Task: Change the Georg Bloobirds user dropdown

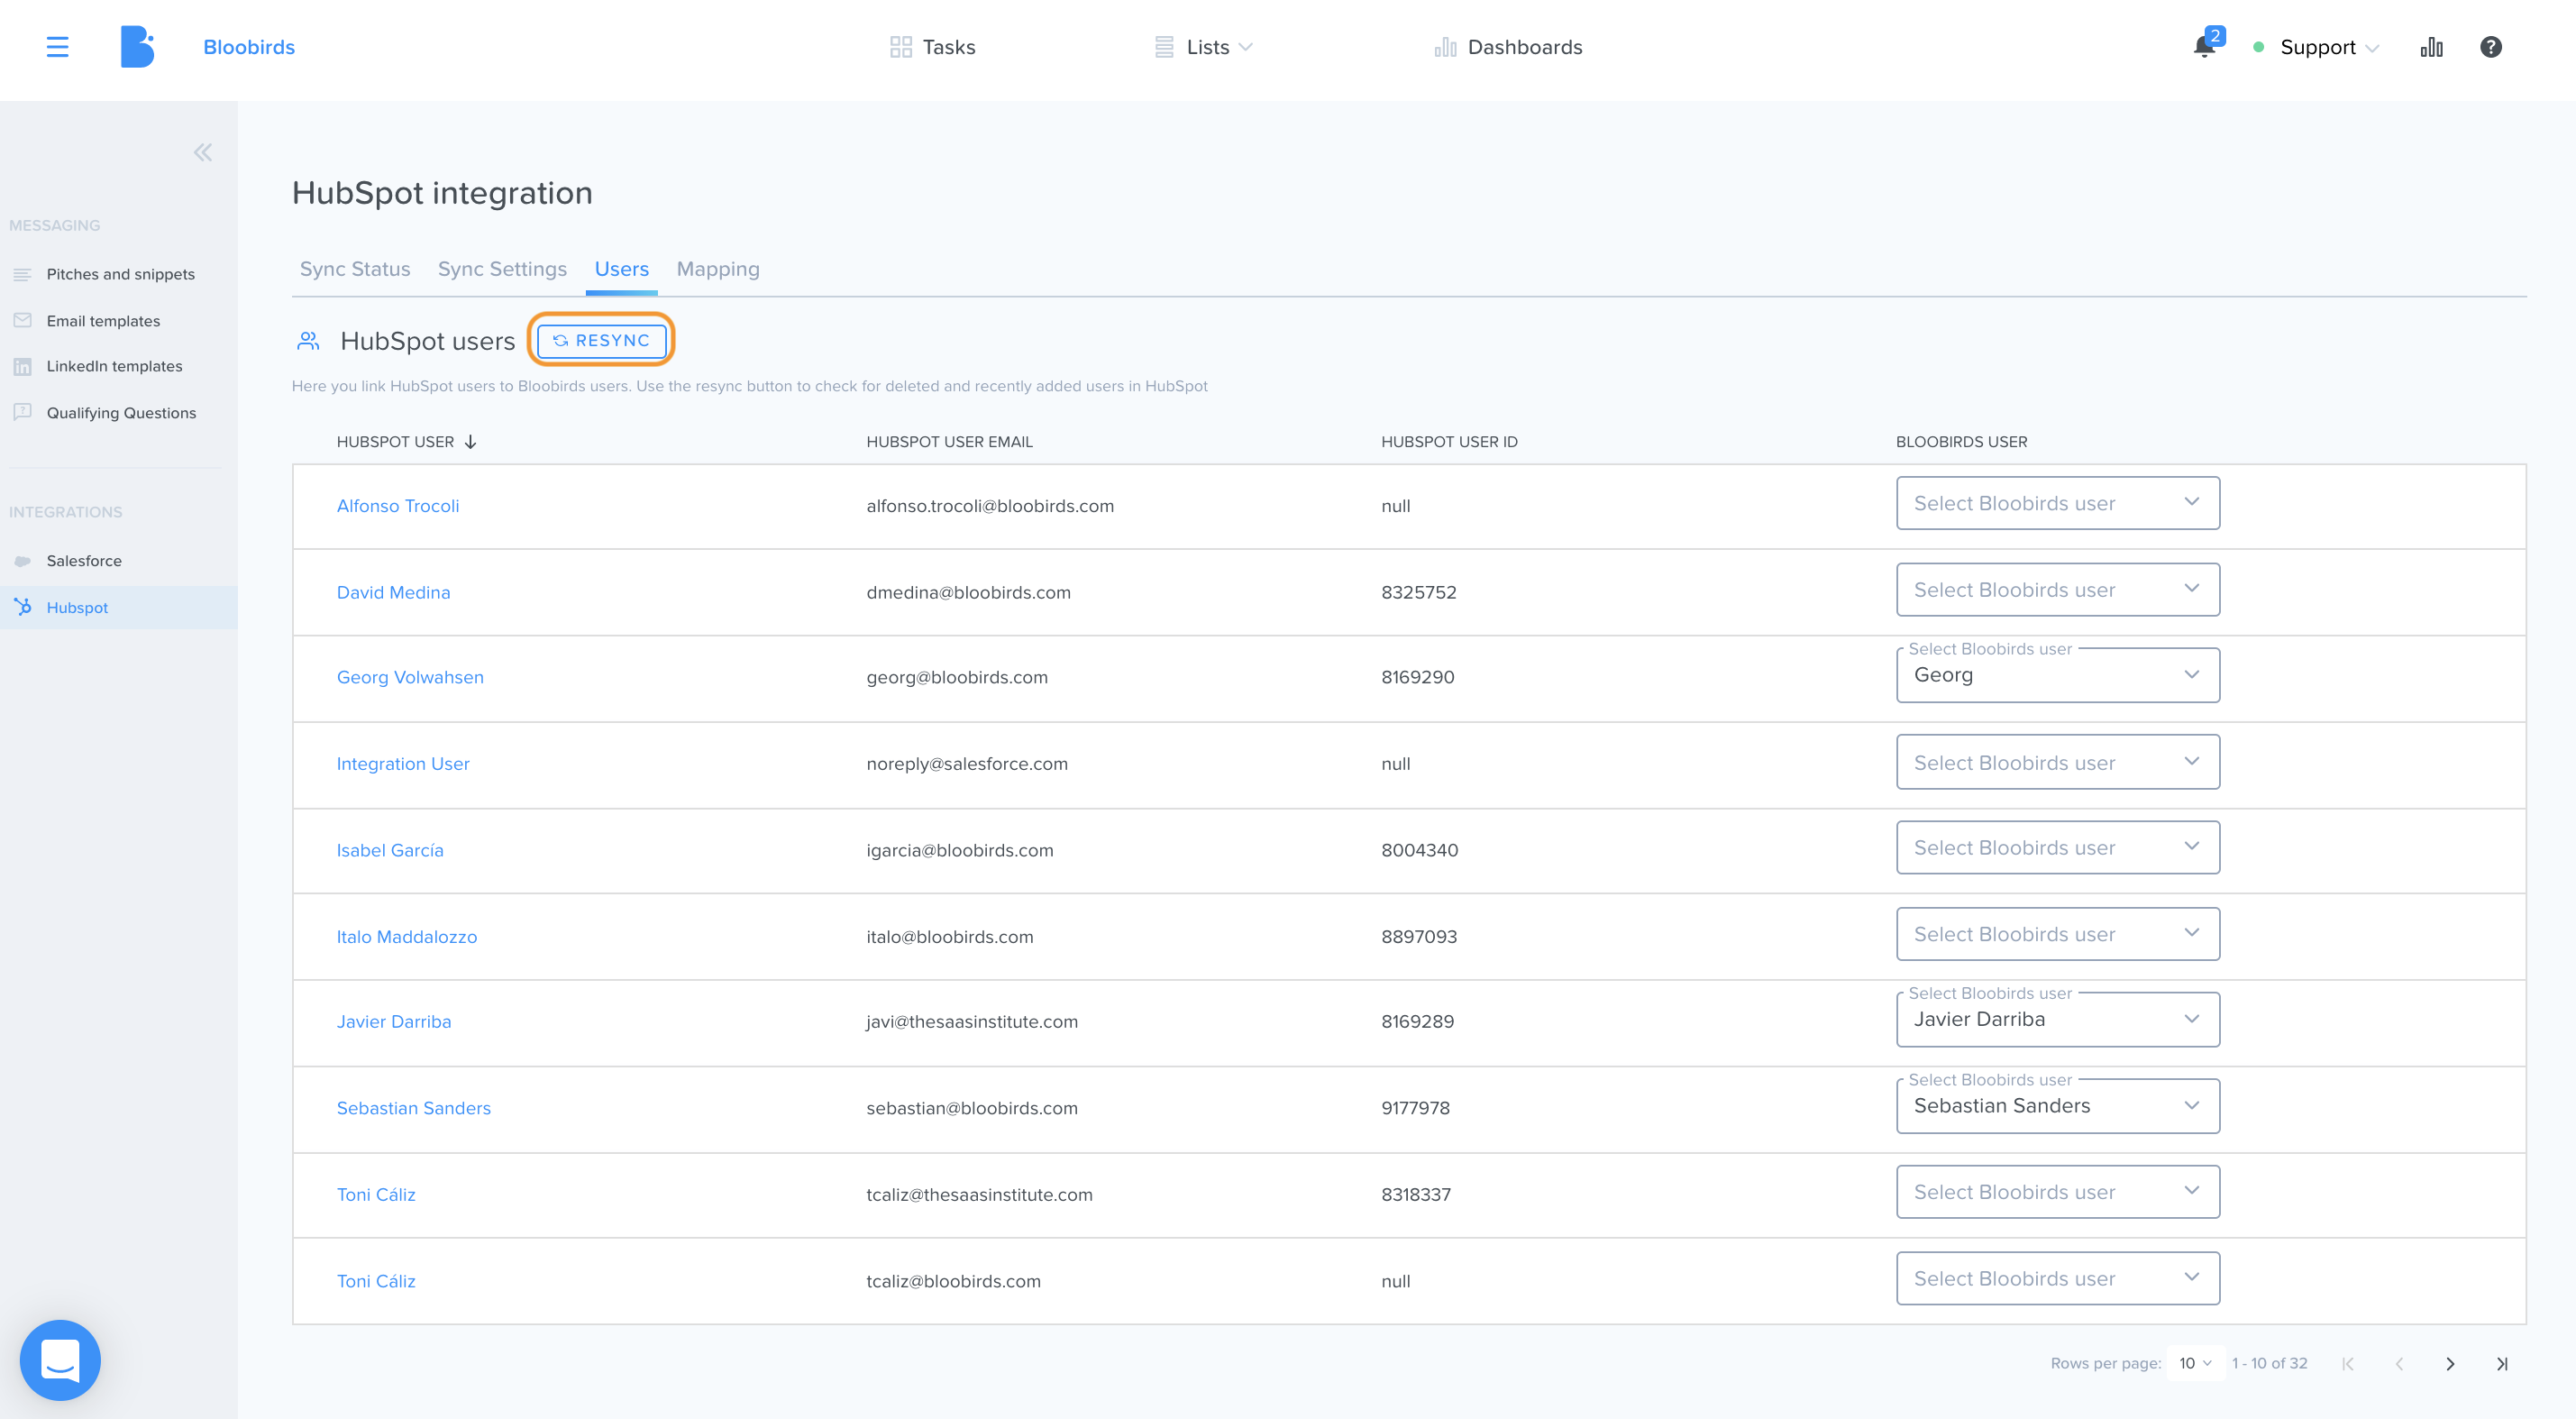Action: 2058,675
